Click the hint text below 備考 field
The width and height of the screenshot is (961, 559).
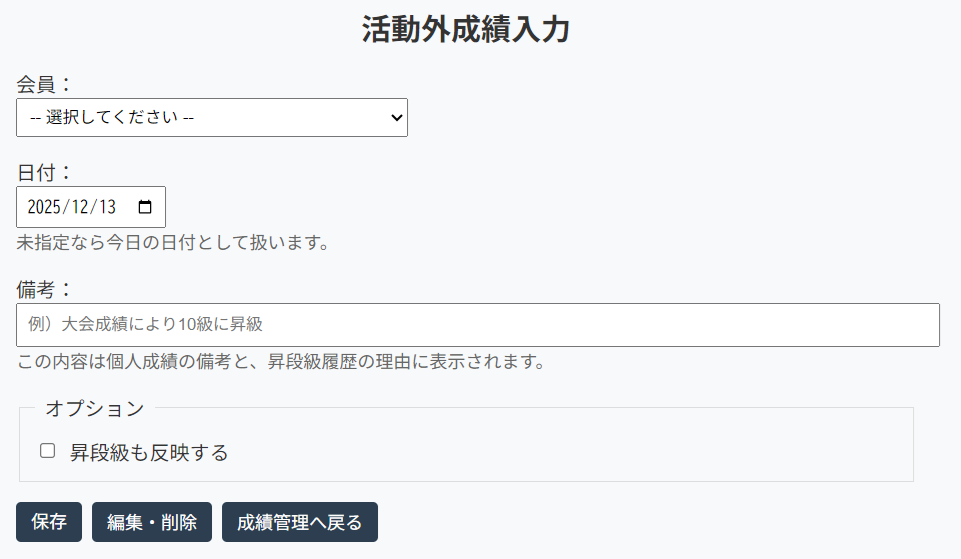point(281,361)
